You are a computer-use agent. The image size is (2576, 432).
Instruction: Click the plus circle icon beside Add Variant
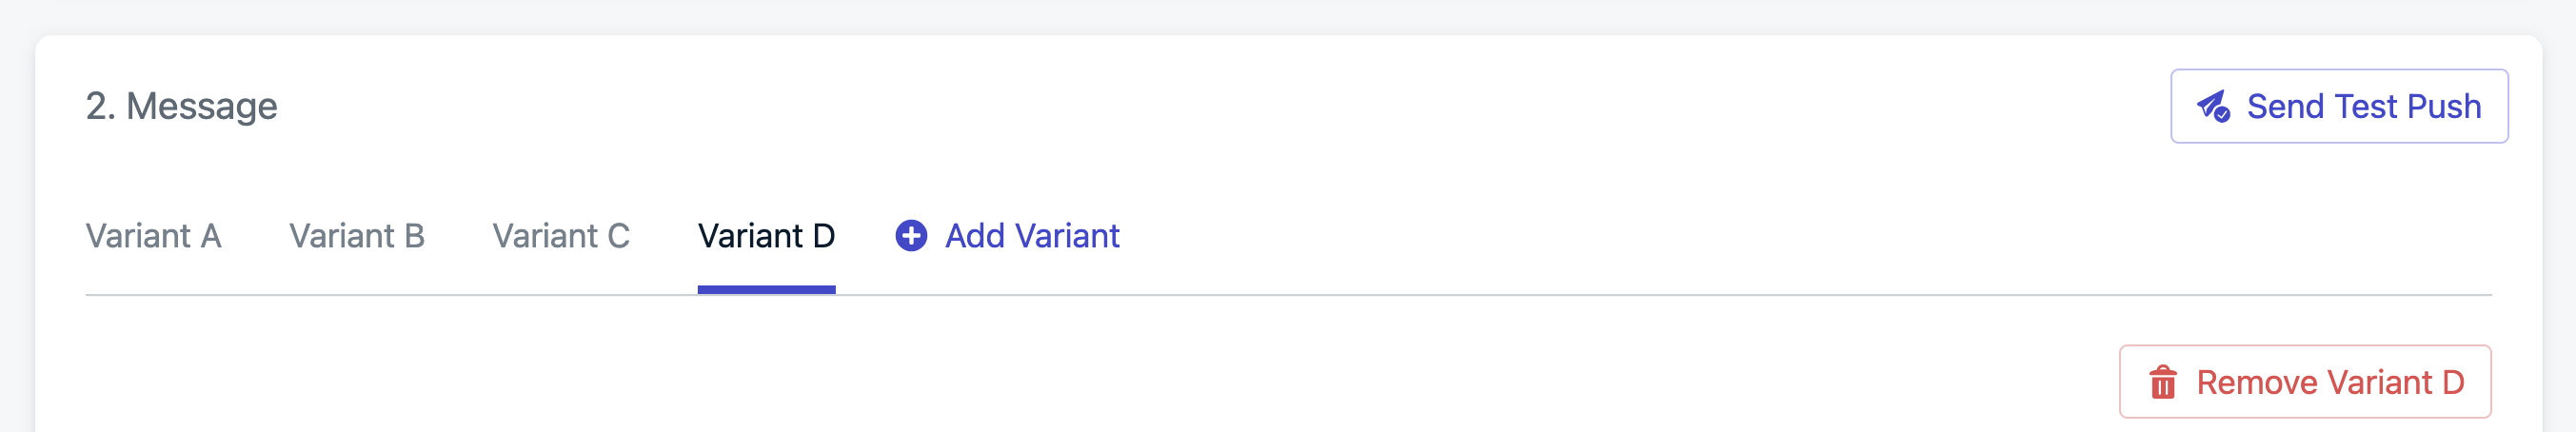click(x=910, y=236)
